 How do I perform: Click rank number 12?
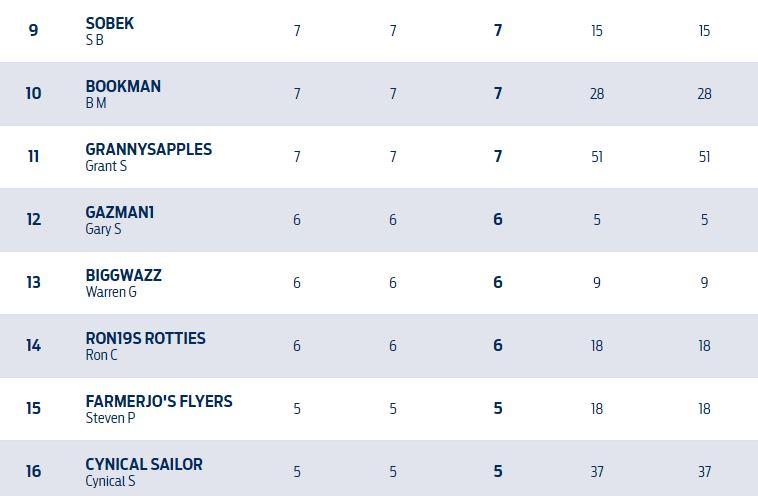(x=33, y=220)
